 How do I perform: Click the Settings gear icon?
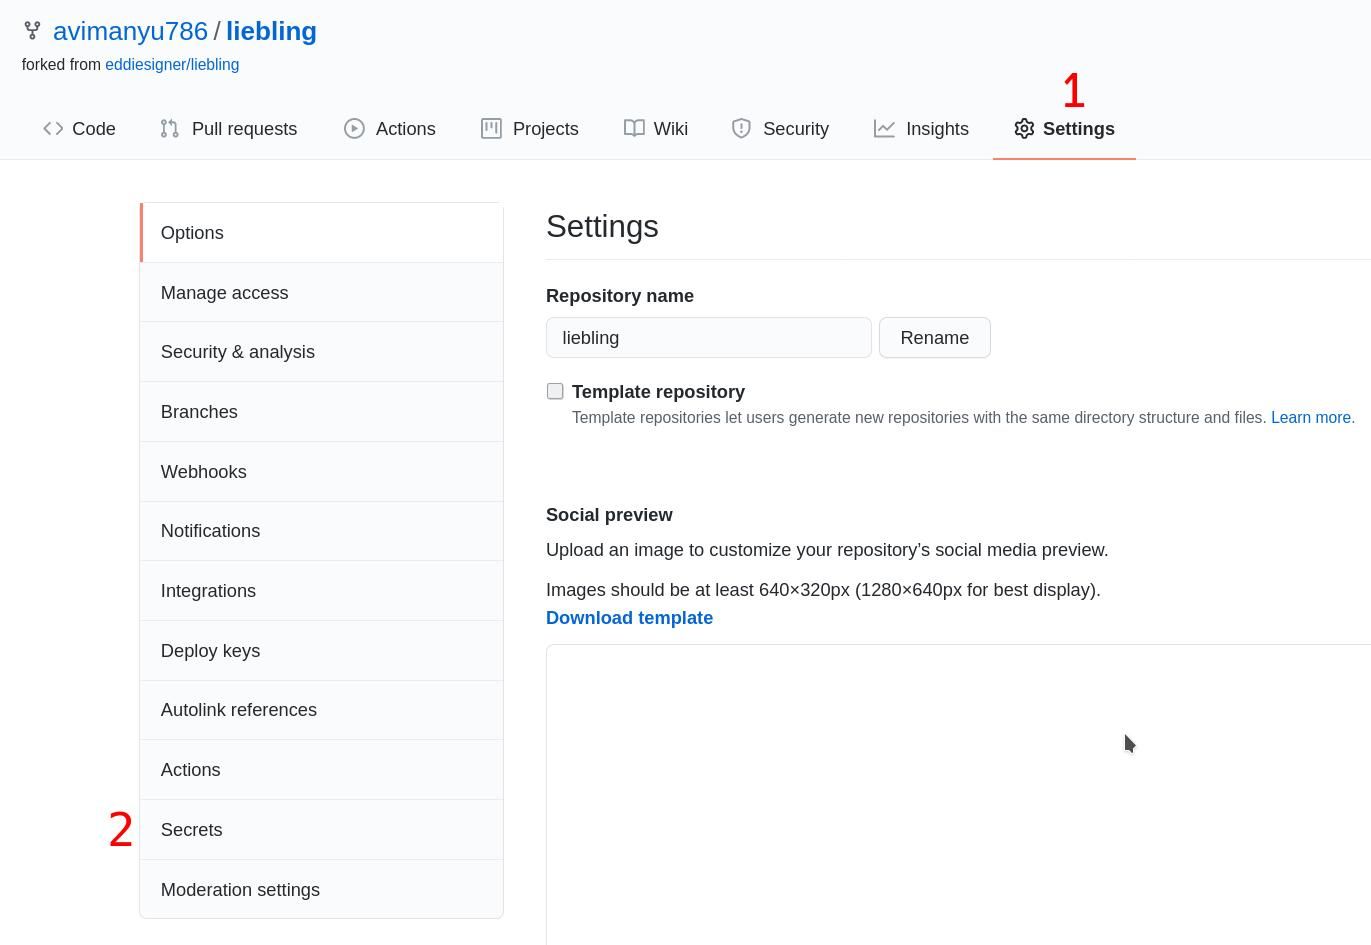pos(1024,129)
